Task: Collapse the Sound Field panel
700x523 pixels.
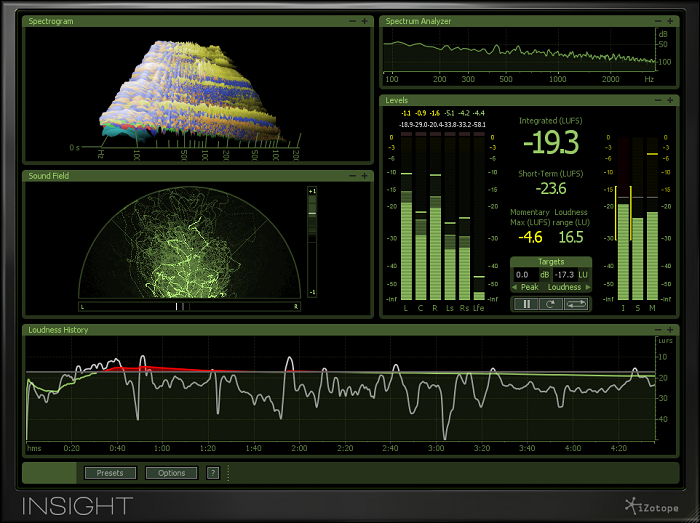Action: (x=351, y=176)
